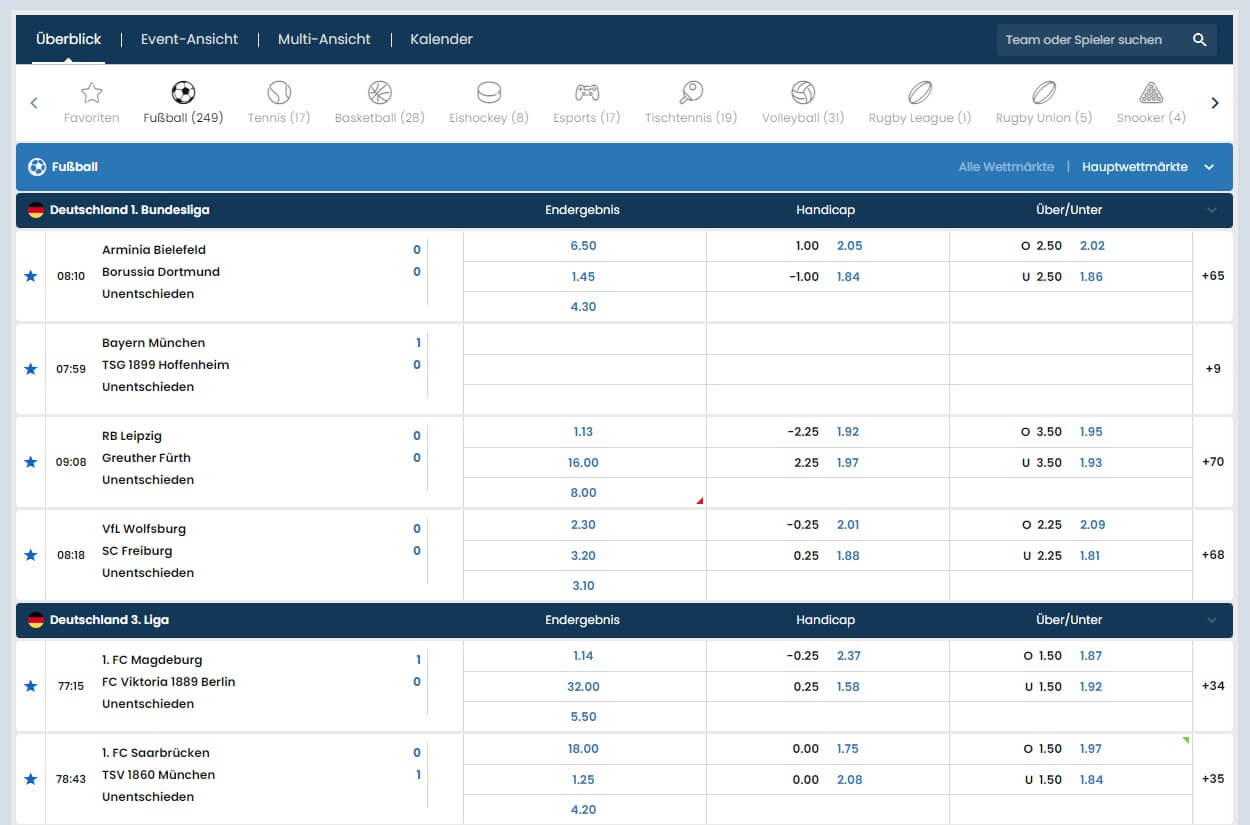Select the Alle Wettmärkte filter
Image resolution: width=1250 pixels, height=825 pixels.
pyautogui.click(x=1006, y=167)
